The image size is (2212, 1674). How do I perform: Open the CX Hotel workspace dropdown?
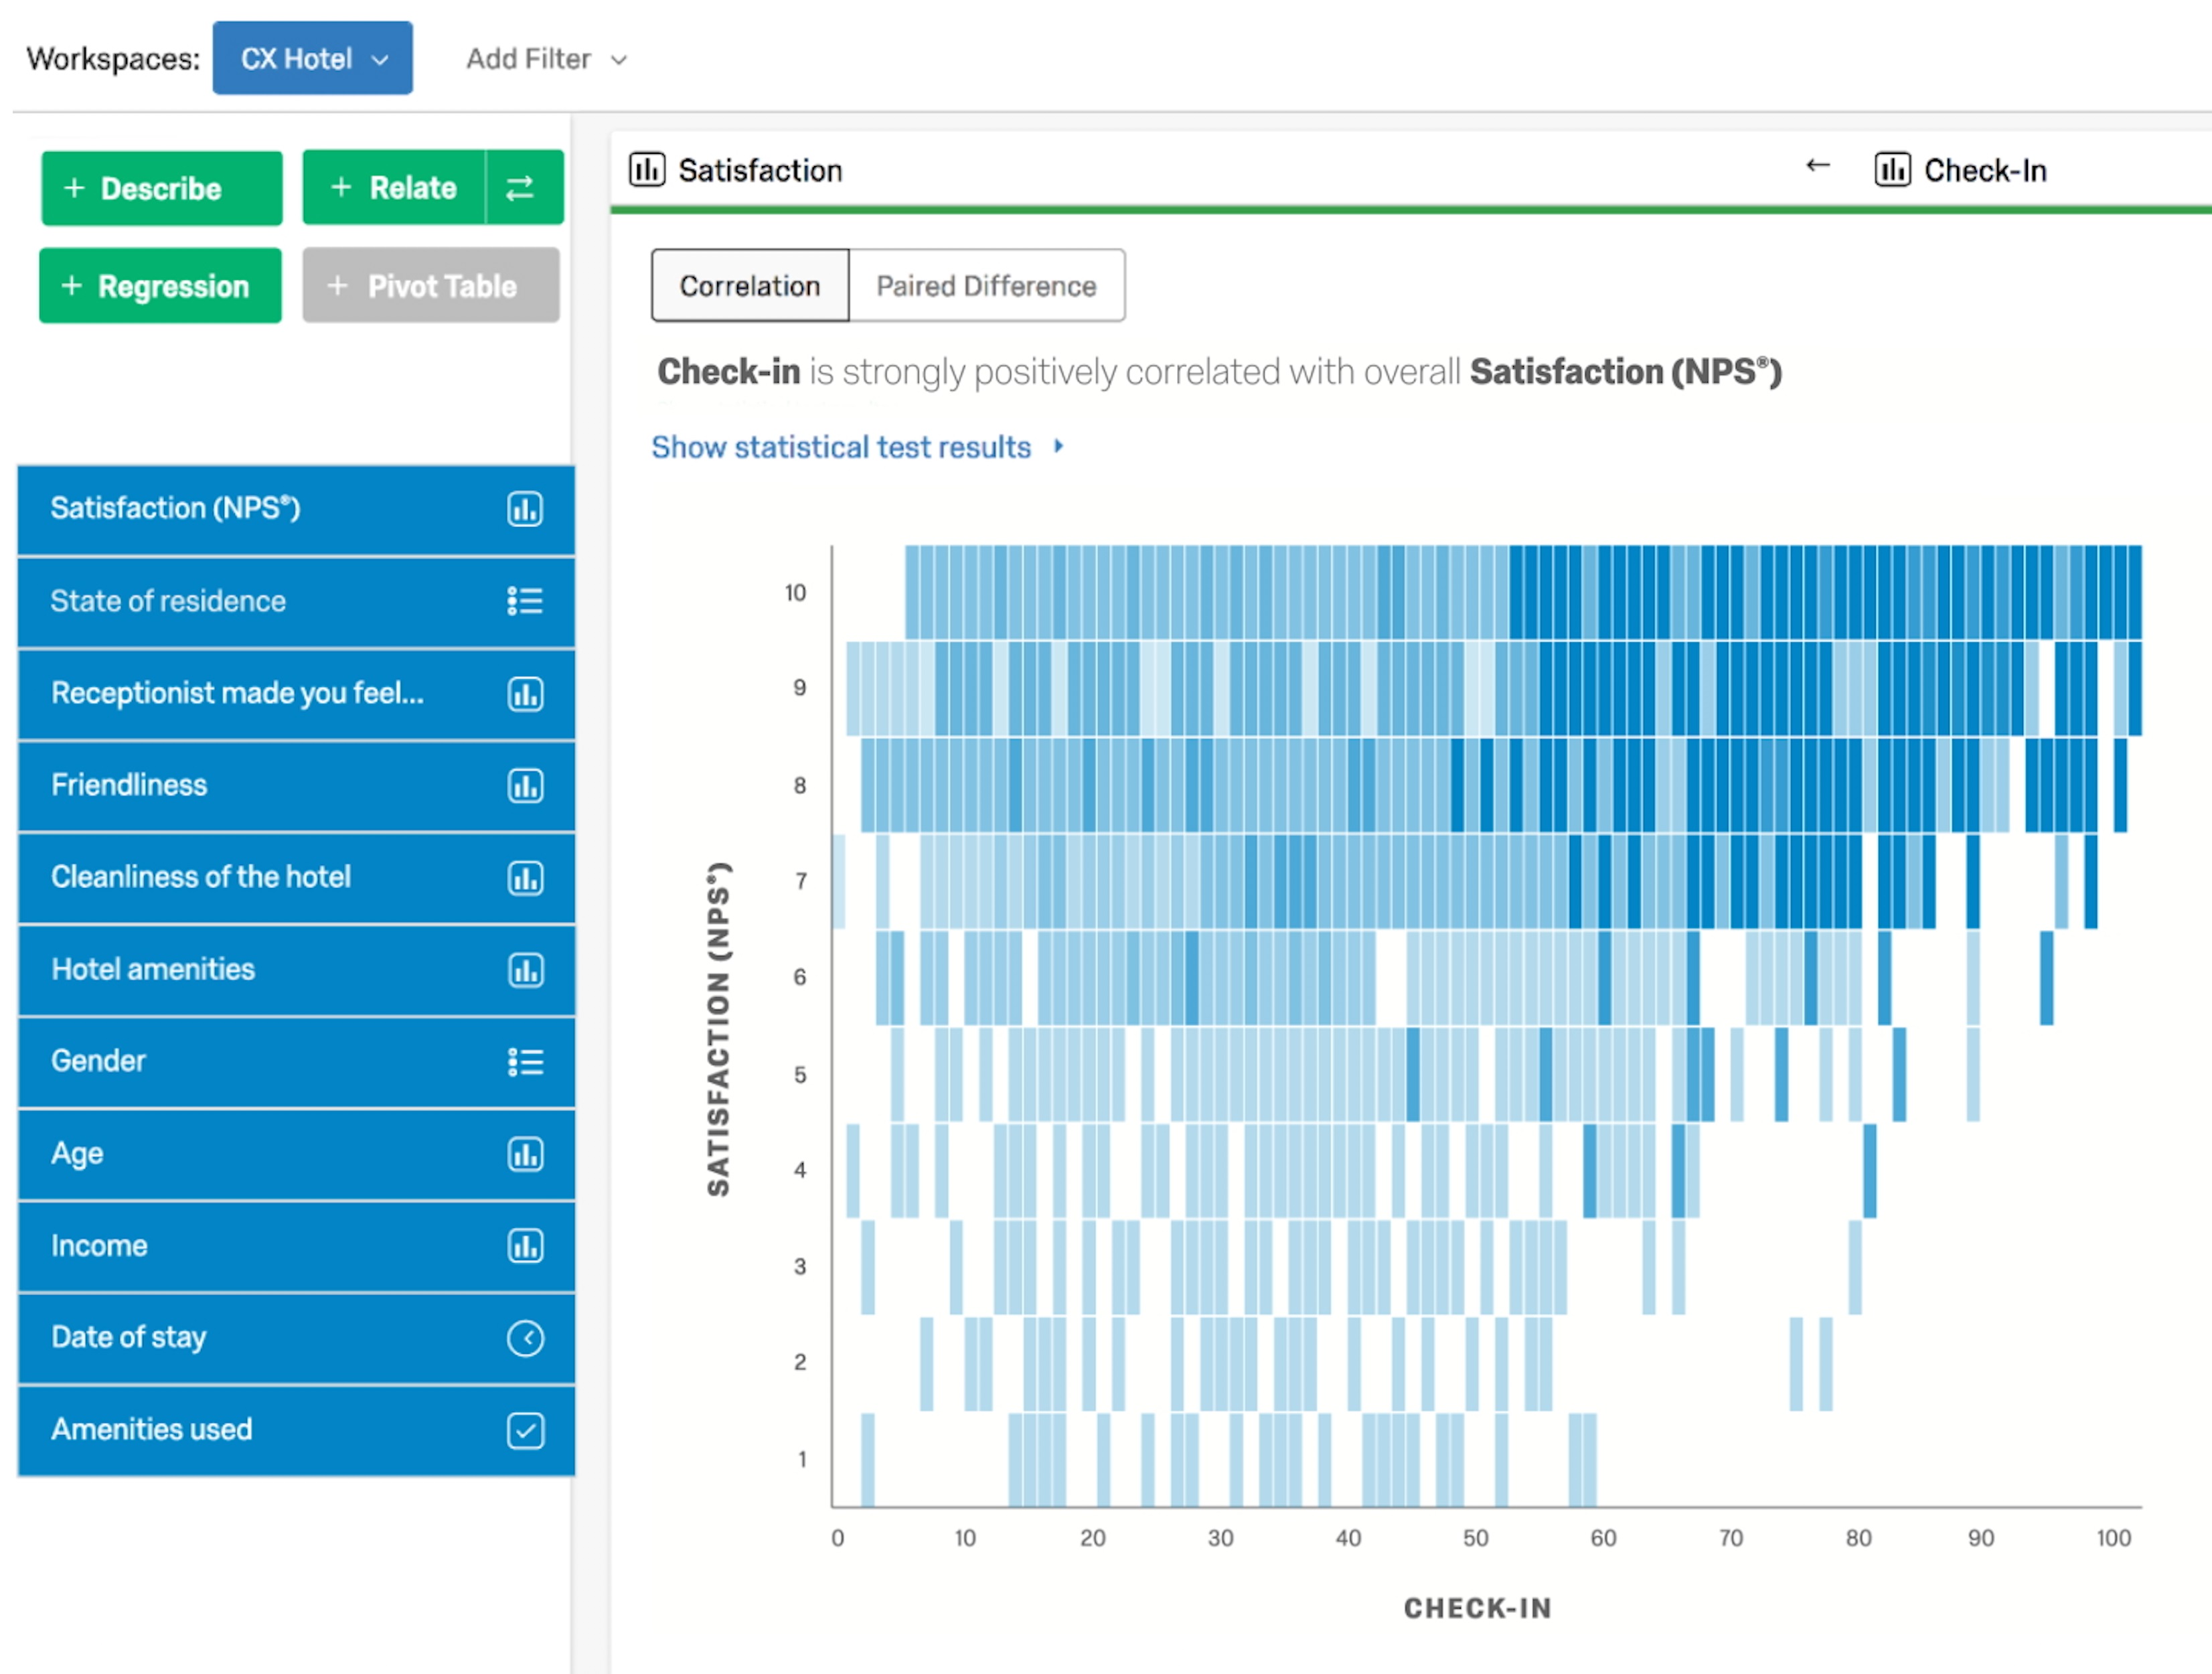312,59
